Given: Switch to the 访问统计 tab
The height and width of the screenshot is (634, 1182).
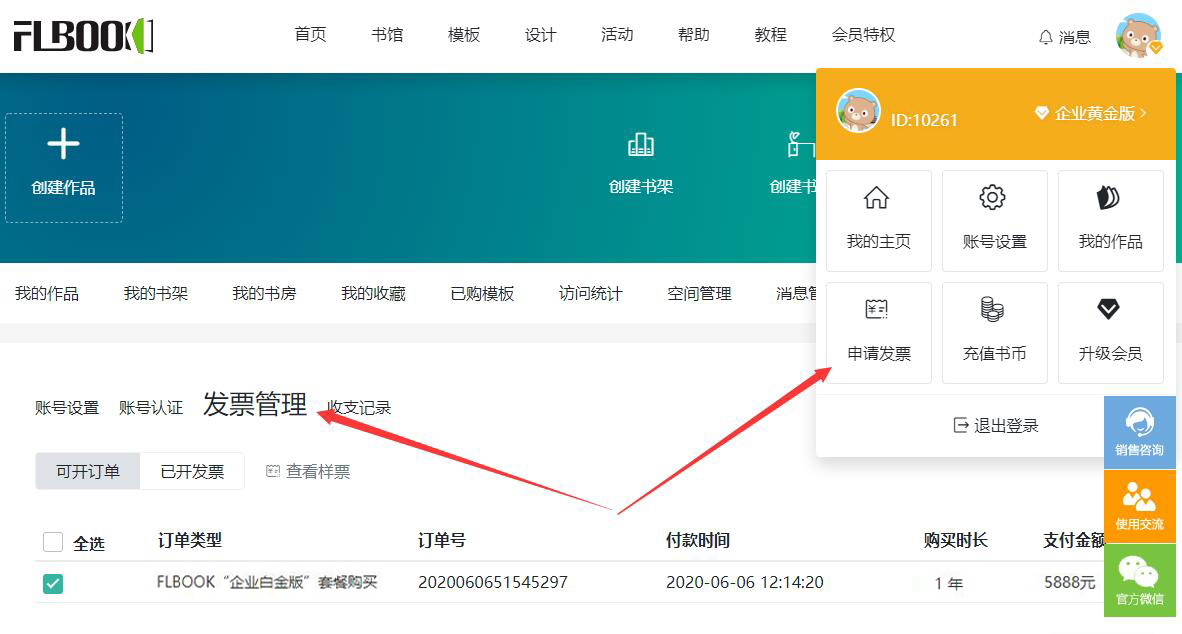Looking at the screenshot, I should 590,293.
